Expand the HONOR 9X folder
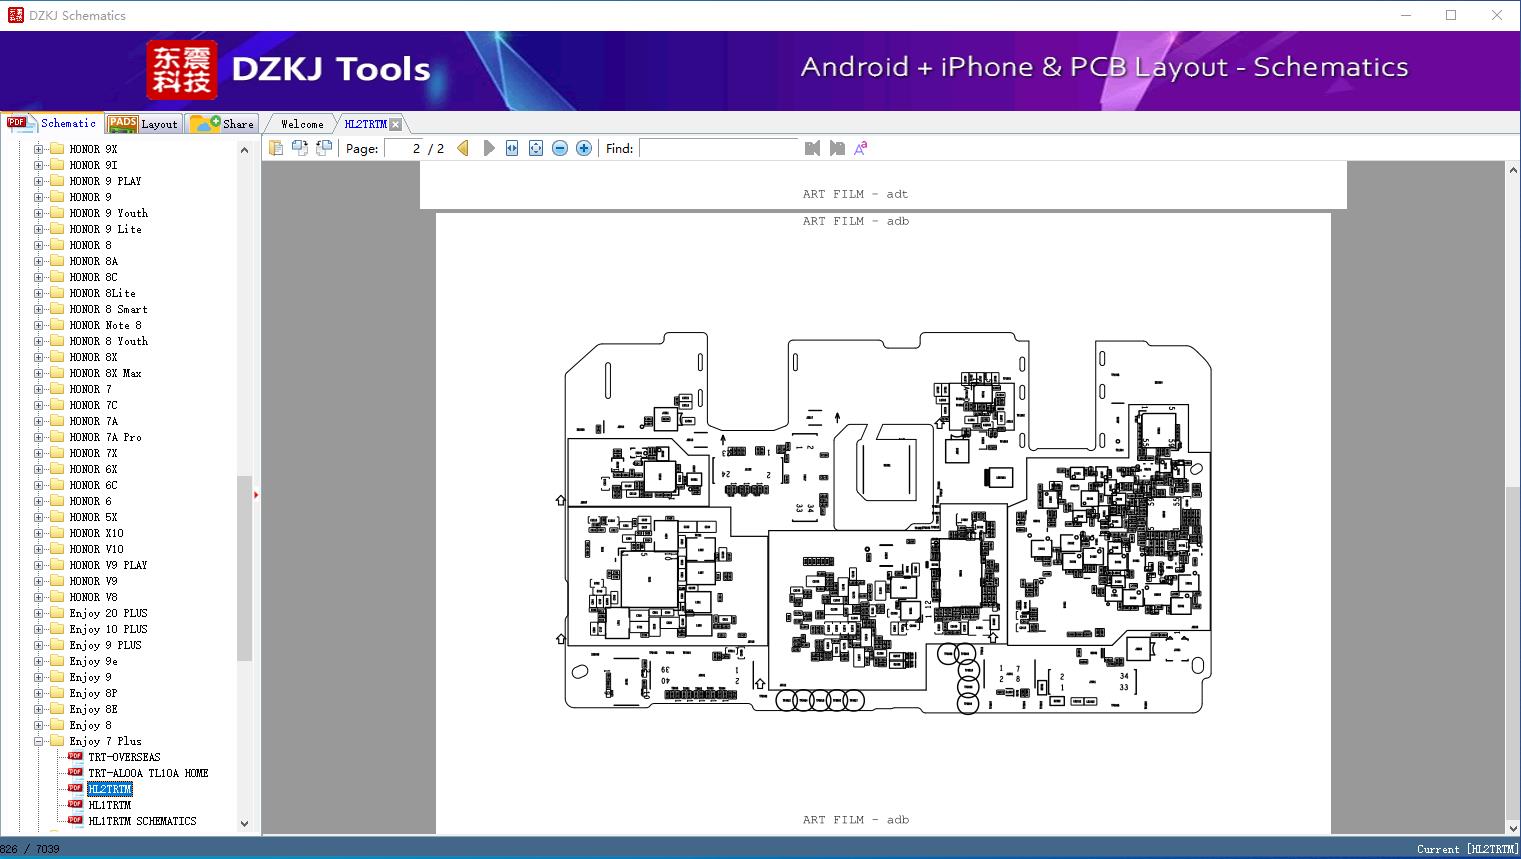The image size is (1521, 859). 39,149
